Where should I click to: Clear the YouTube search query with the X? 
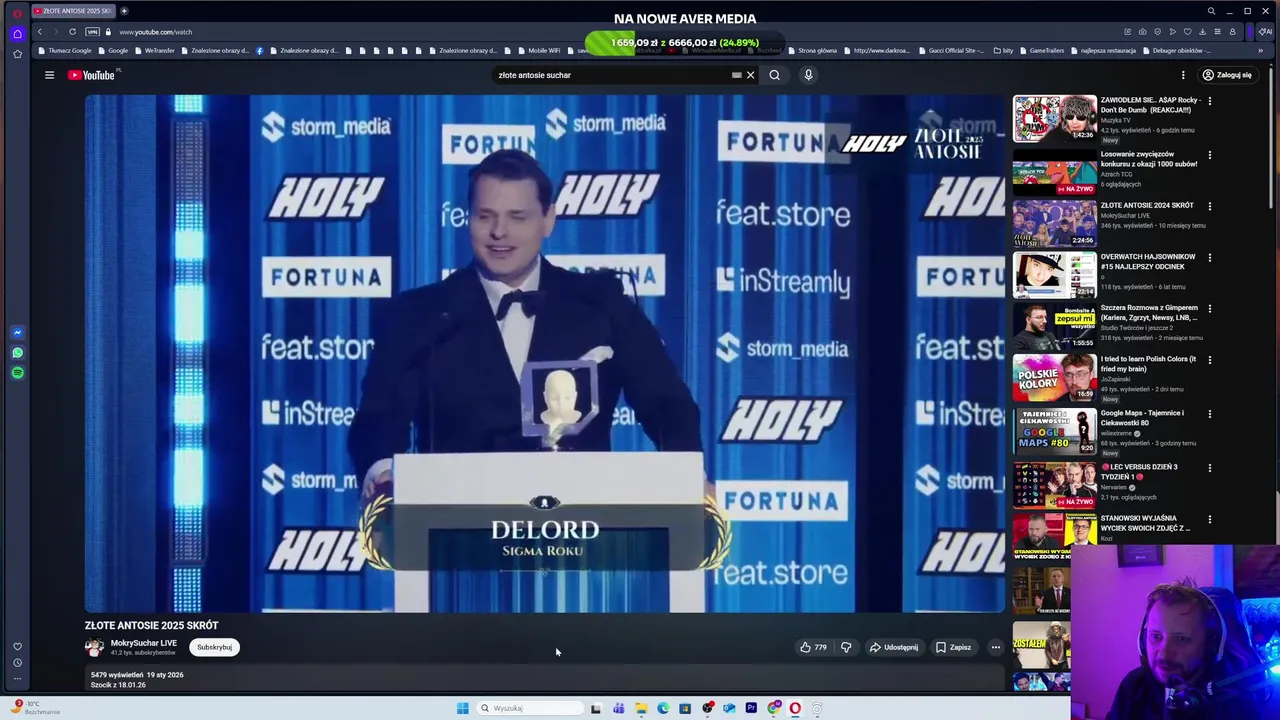pyautogui.click(x=750, y=75)
